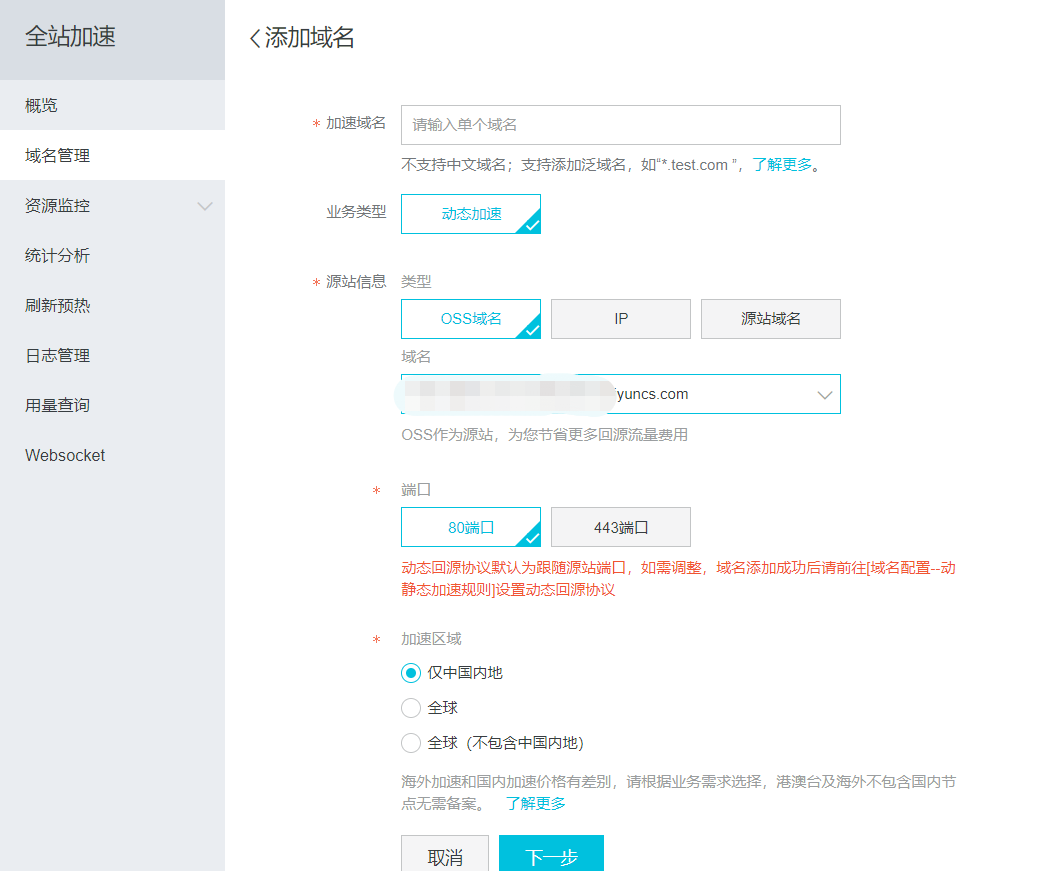Click the back arrow beside 添加域名
Screen dimensions: 1045x871
click(255, 39)
